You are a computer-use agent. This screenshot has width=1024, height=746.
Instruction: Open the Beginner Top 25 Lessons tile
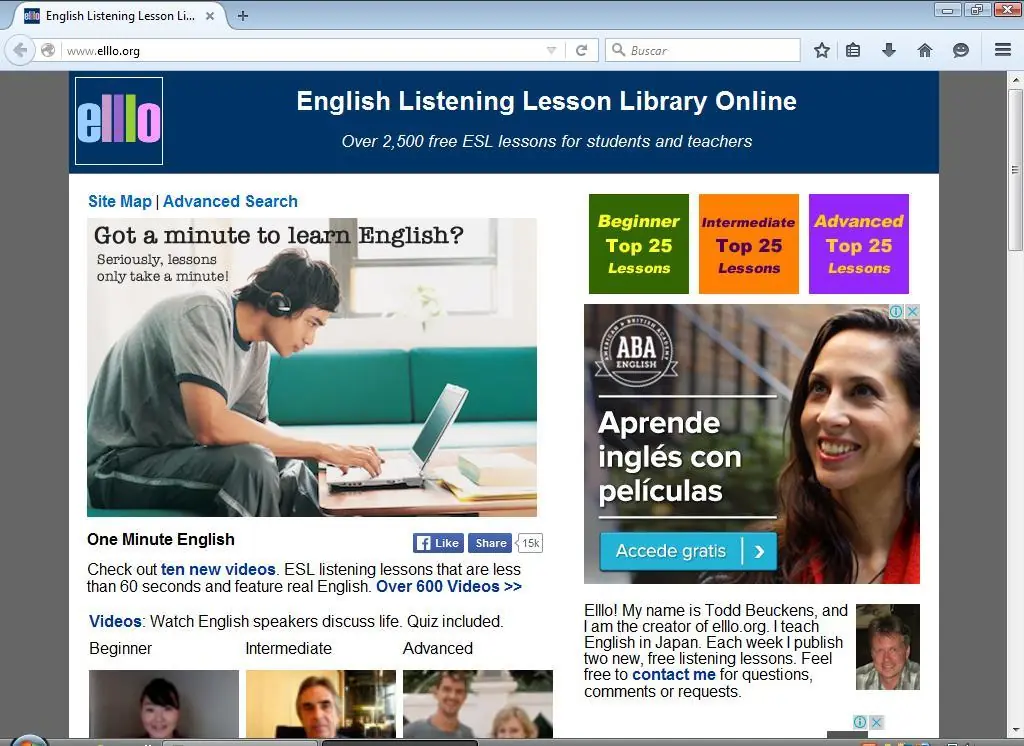[639, 244]
